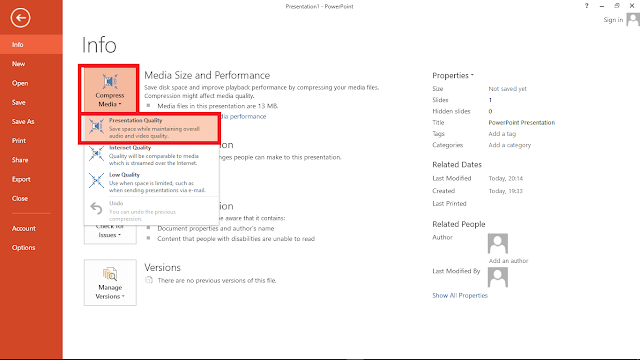Click the Compress Media speaker icon
The width and height of the screenshot is (640, 360).
point(110,82)
